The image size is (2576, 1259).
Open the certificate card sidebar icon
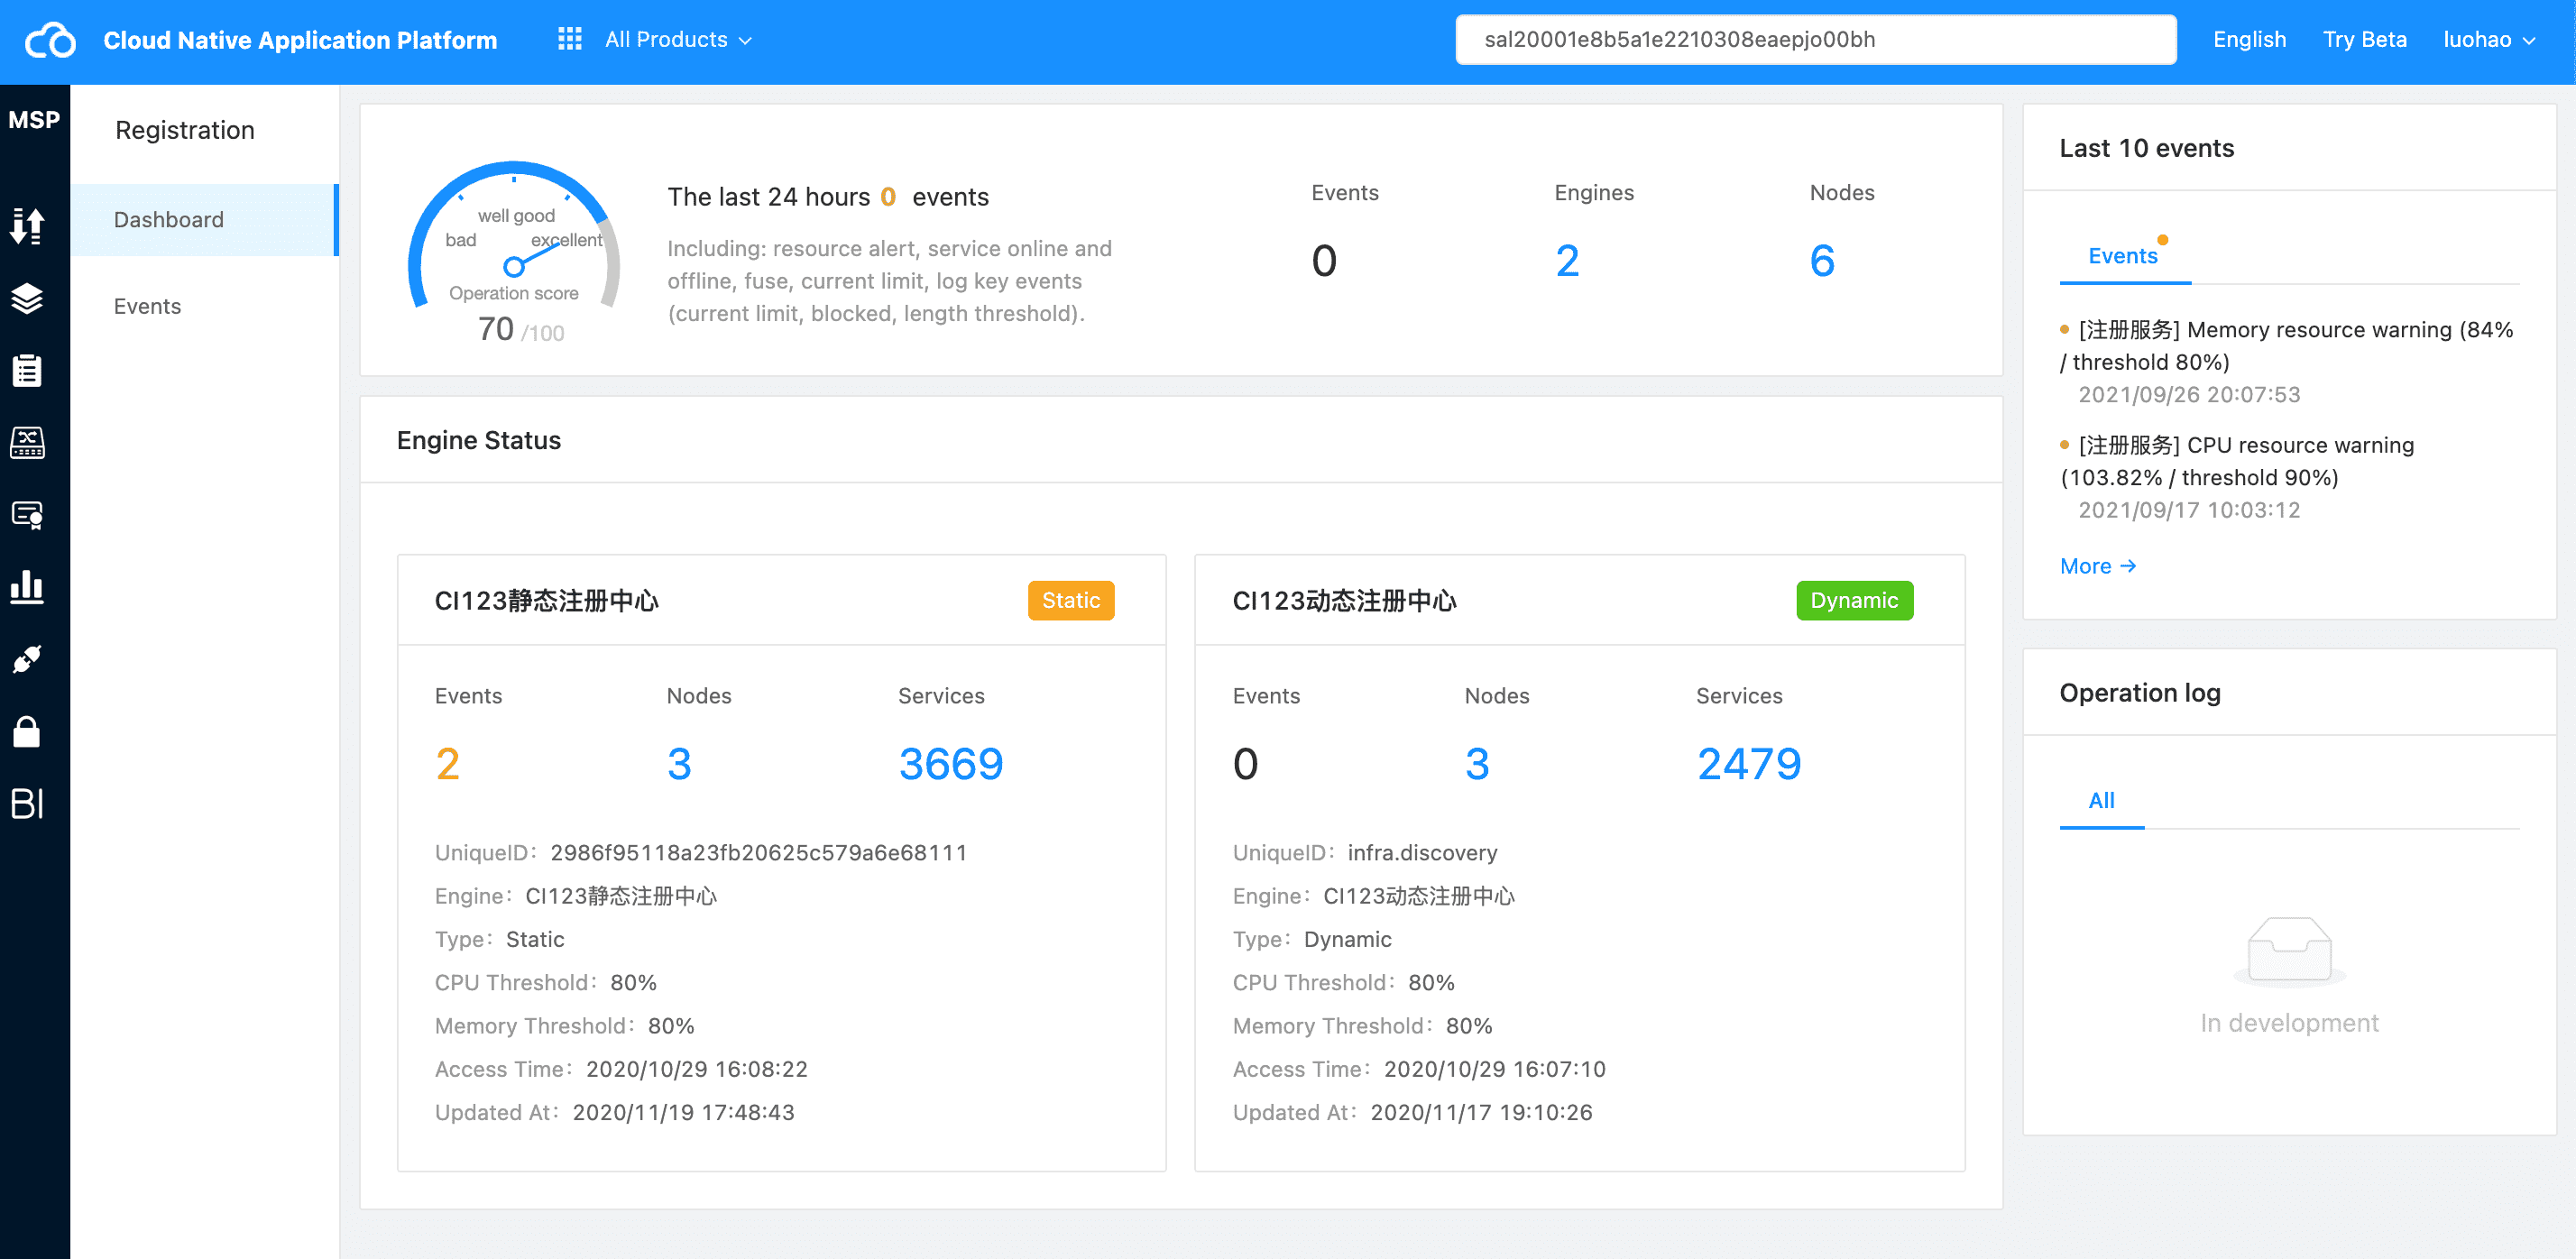click(27, 515)
